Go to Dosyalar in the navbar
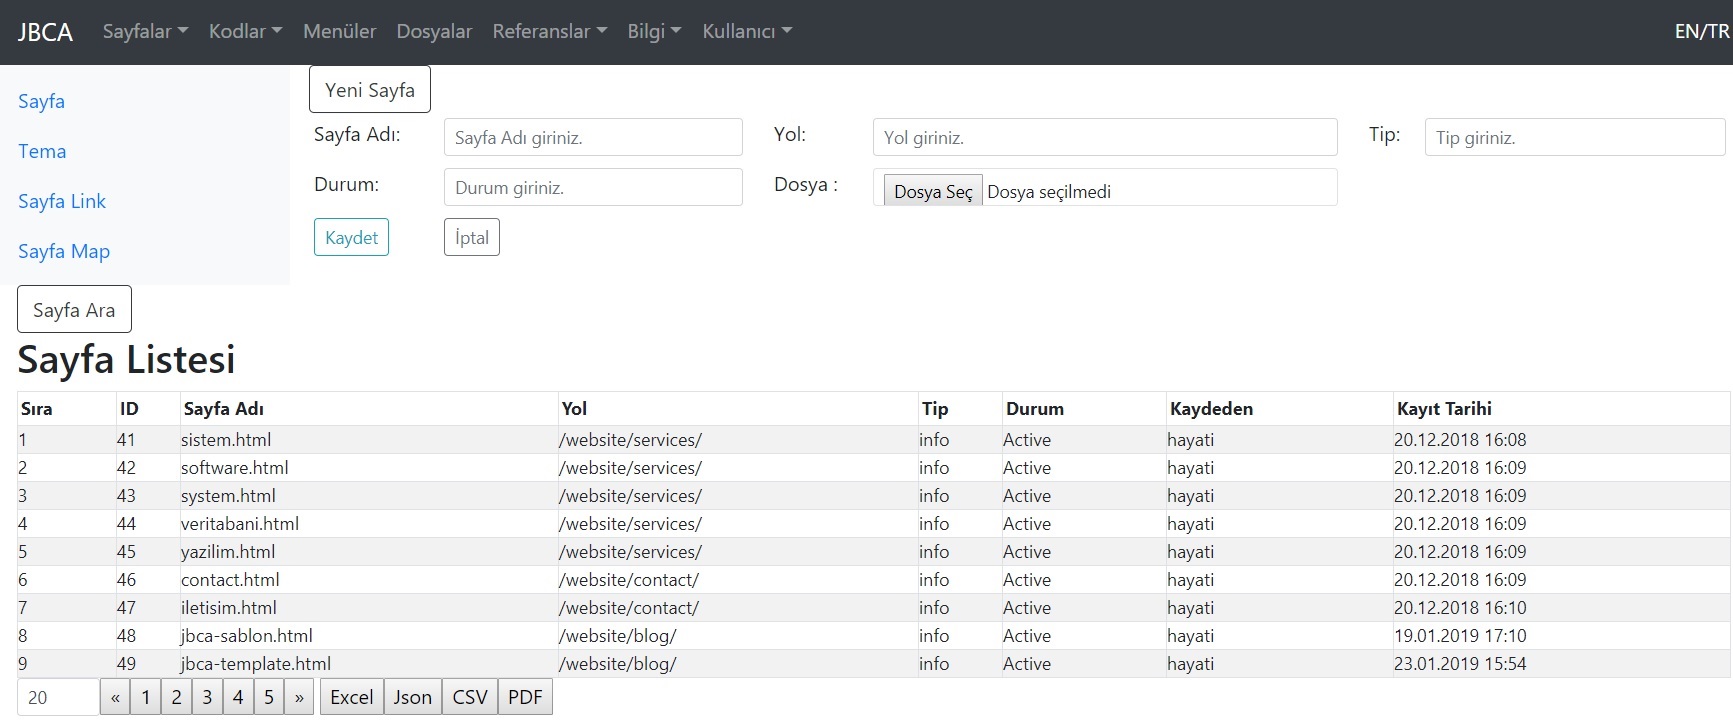 pos(434,31)
